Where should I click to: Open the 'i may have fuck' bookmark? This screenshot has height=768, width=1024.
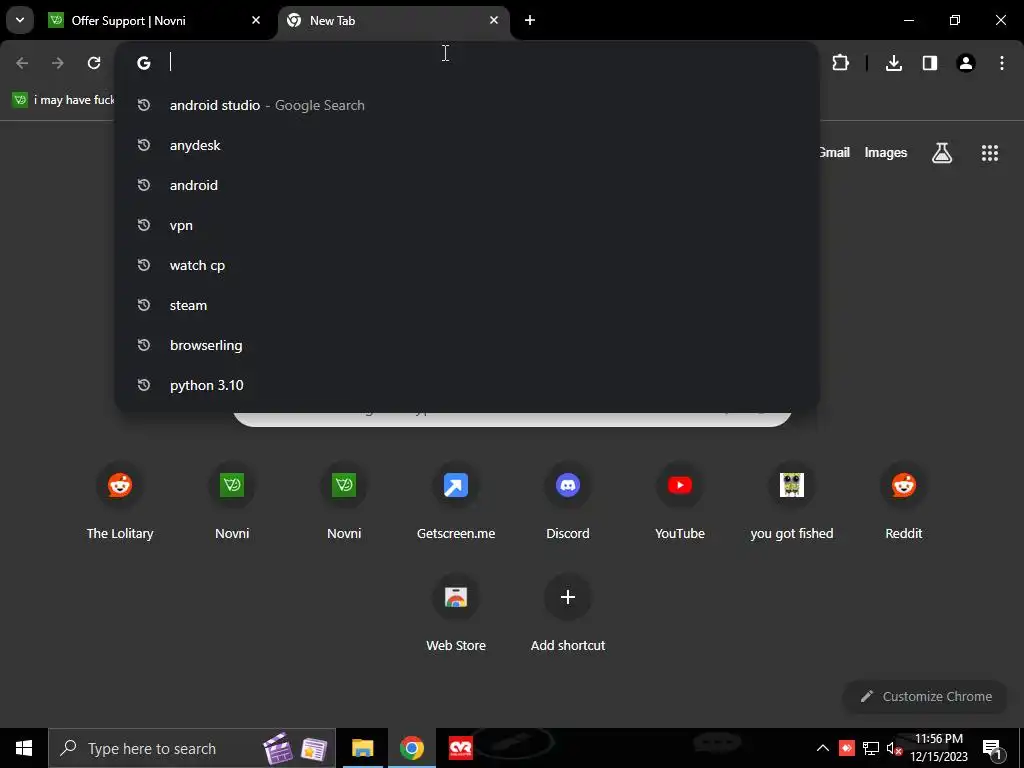(63, 100)
